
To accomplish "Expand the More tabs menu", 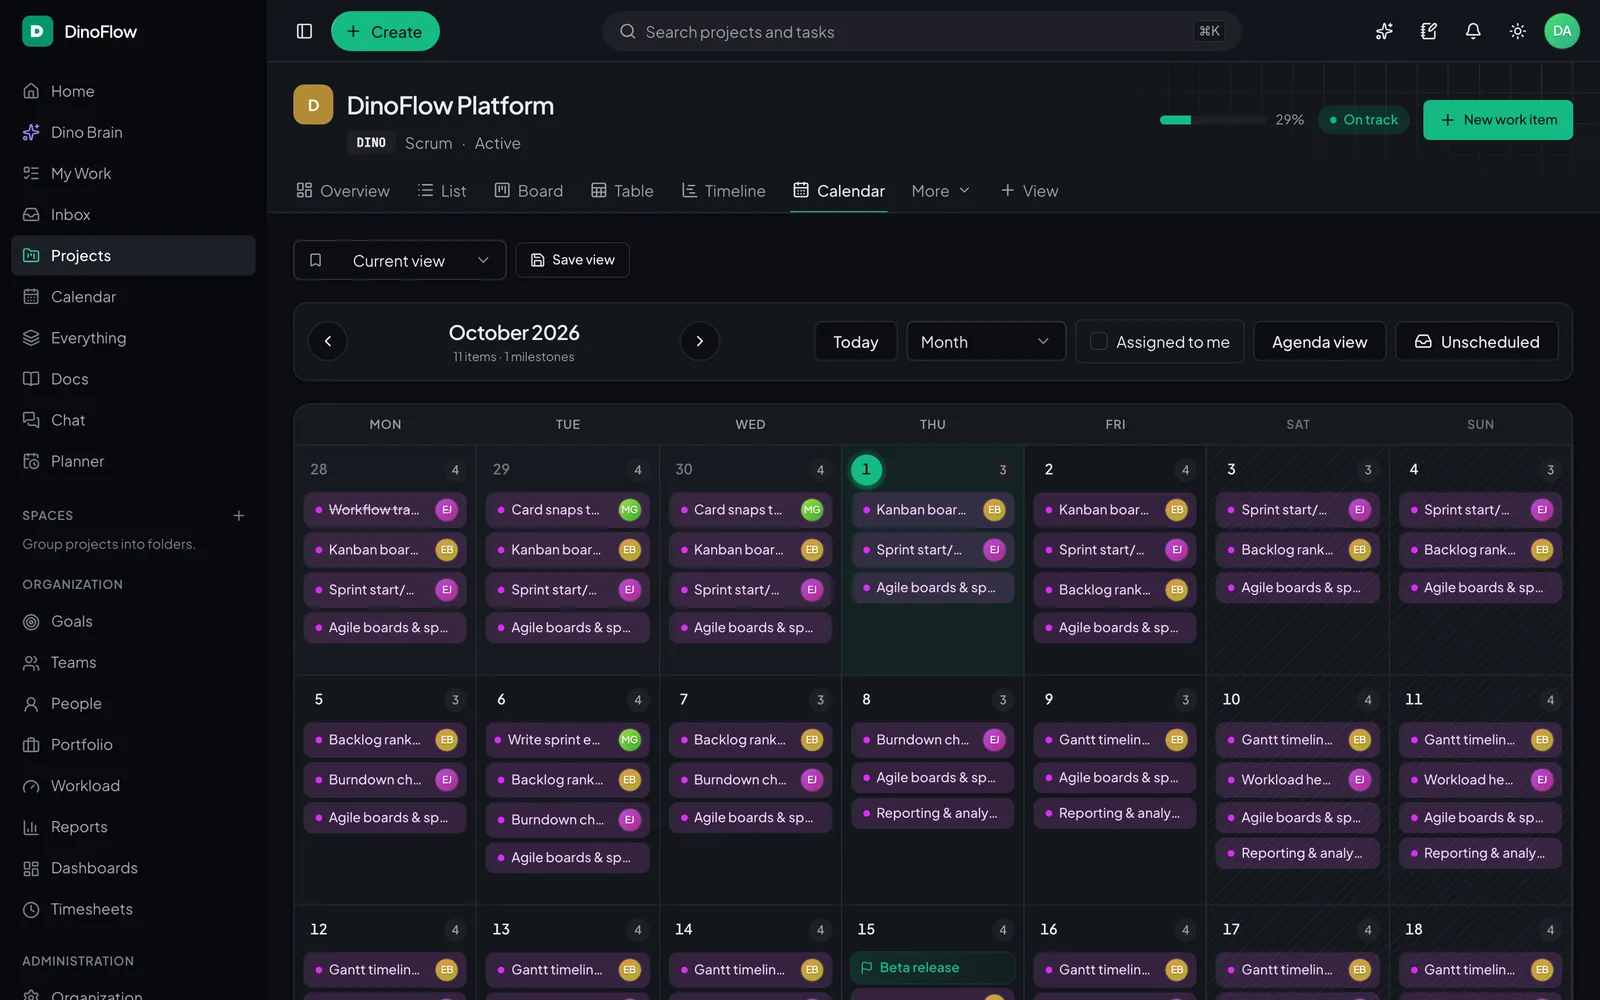I will [940, 190].
